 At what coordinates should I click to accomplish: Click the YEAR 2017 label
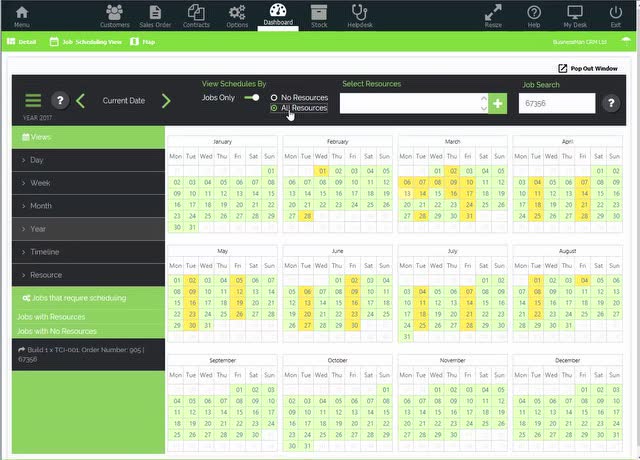37,118
